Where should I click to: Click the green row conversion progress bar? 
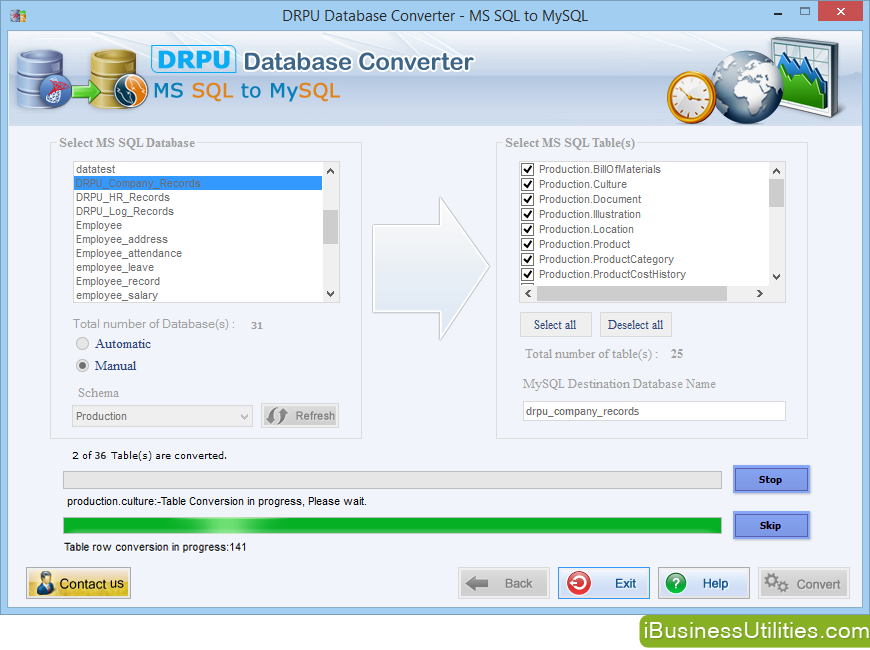[392, 525]
